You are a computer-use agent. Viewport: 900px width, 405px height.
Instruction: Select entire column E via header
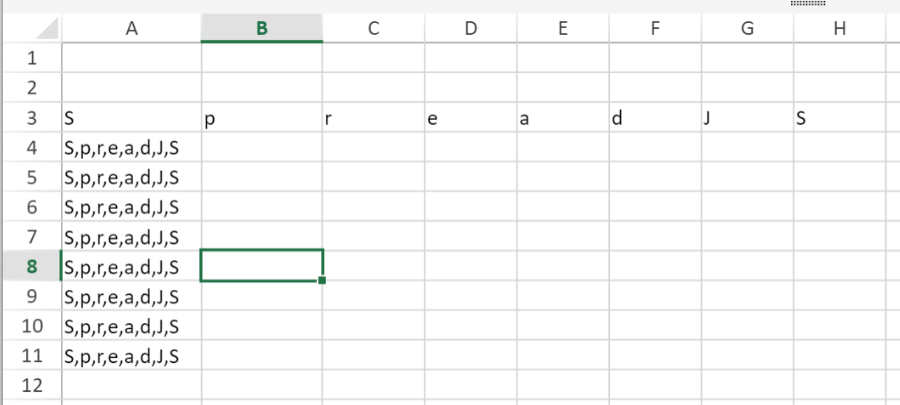(x=563, y=29)
